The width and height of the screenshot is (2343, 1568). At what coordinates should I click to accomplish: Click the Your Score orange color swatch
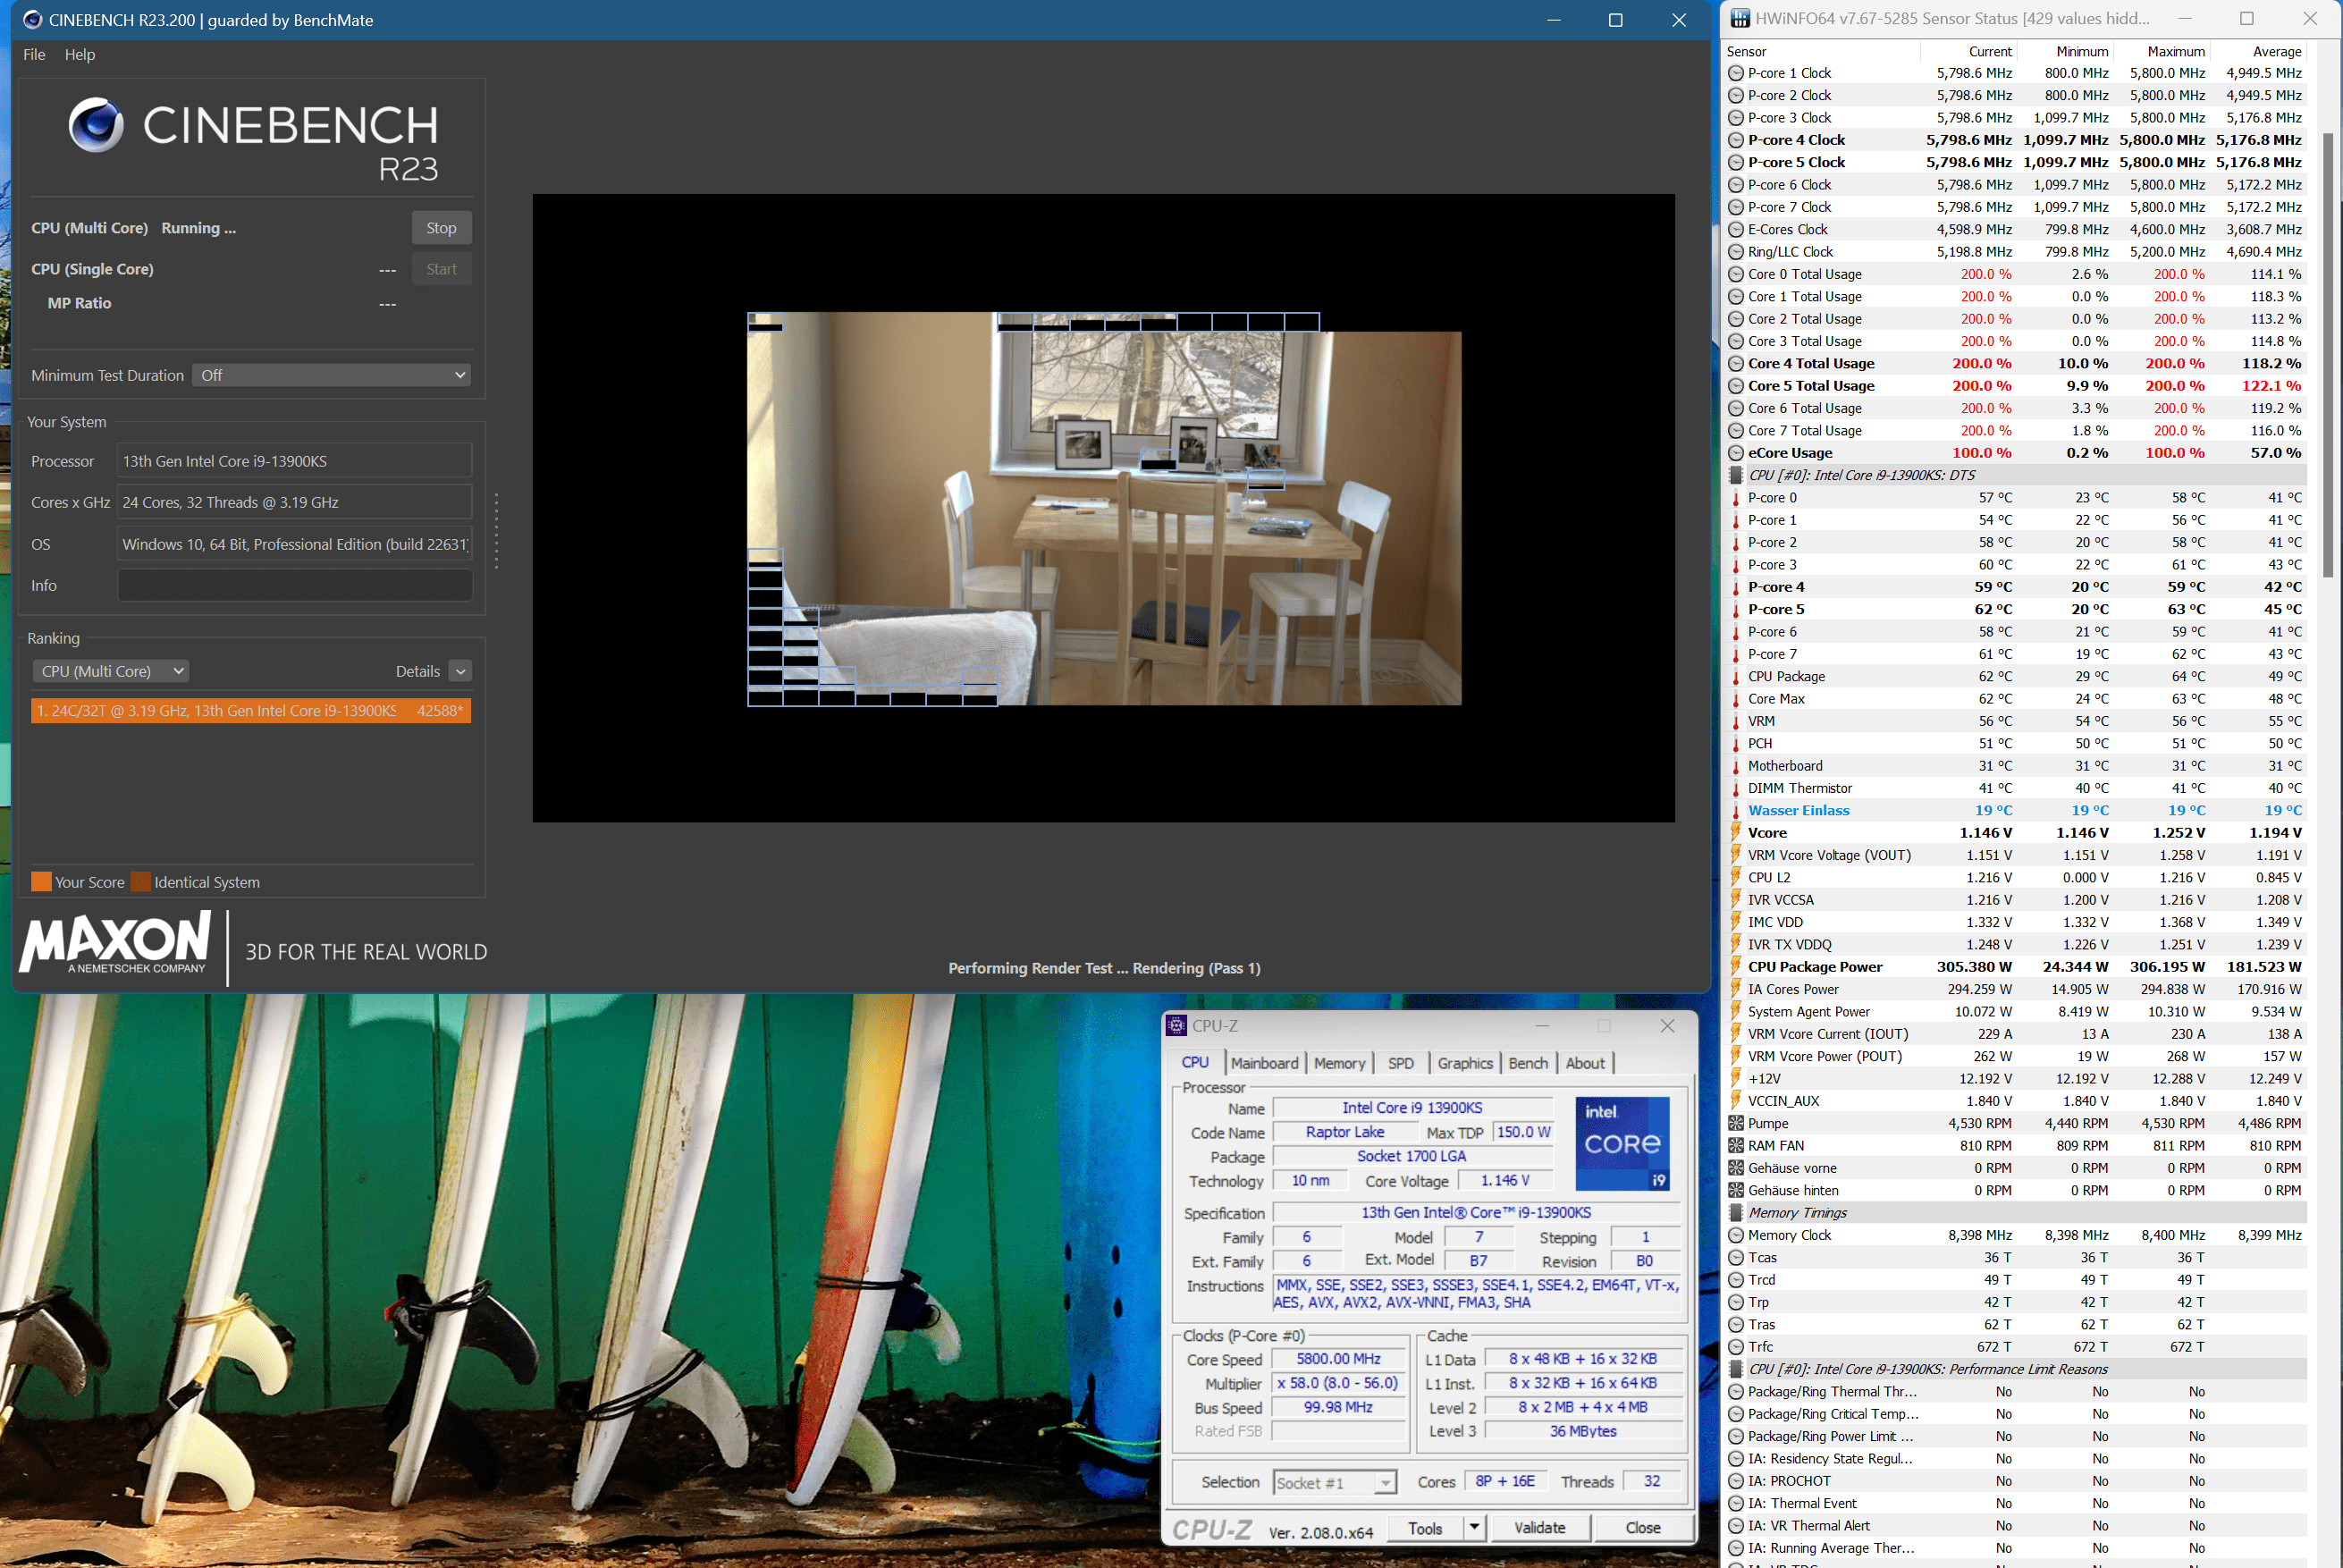(x=41, y=881)
